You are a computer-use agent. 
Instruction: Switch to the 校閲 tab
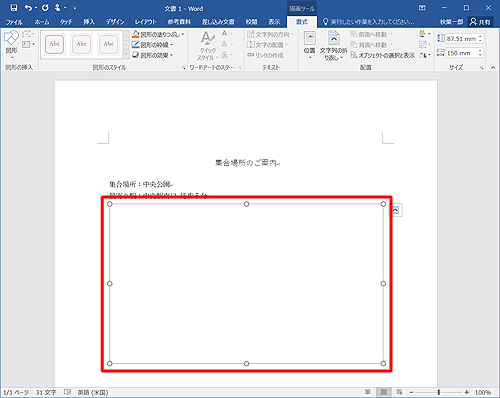pyautogui.click(x=251, y=22)
